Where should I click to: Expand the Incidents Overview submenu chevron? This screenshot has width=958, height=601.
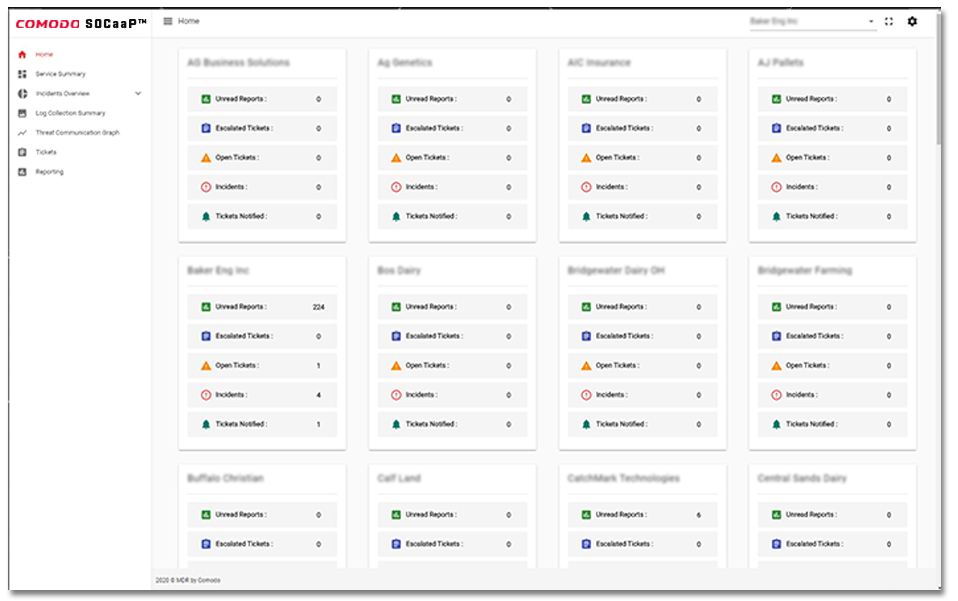pyautogui.click(x=138, y=93)
